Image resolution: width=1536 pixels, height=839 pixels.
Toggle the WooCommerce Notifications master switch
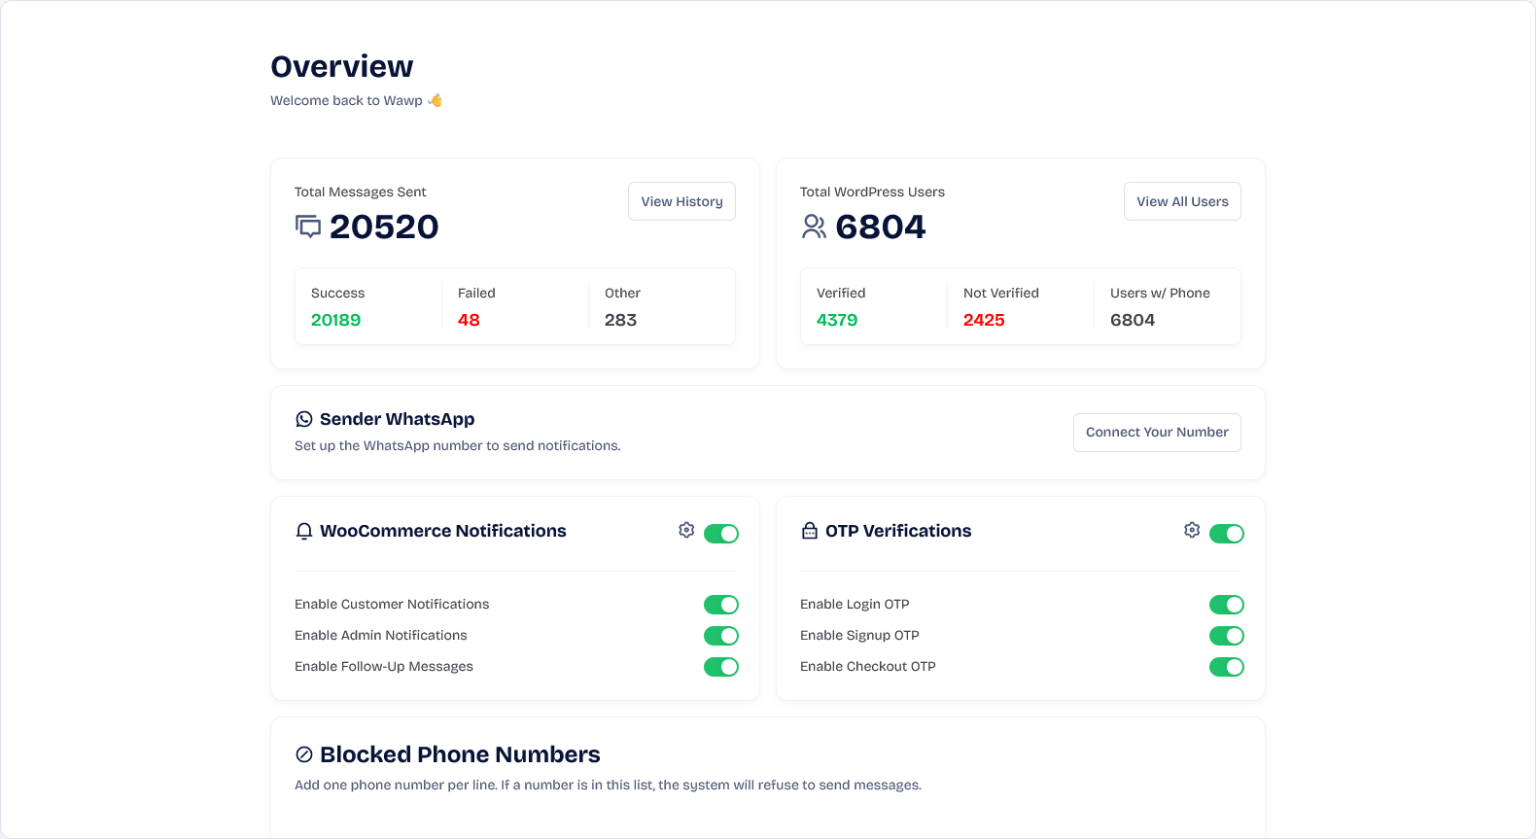(722, 533)
